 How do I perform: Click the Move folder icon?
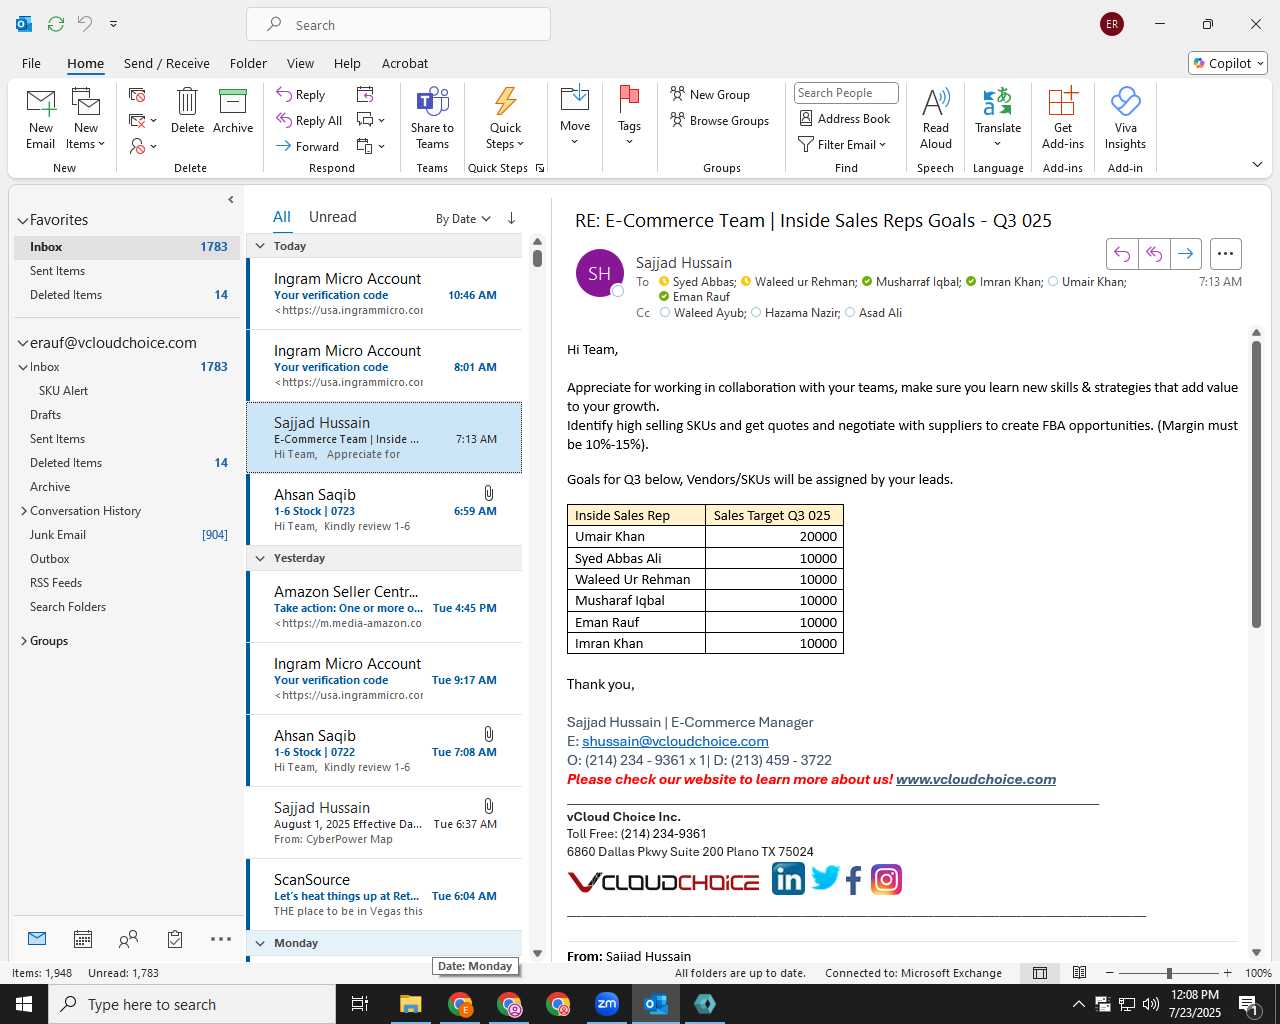pyautogui.click(x=575, y=99)
